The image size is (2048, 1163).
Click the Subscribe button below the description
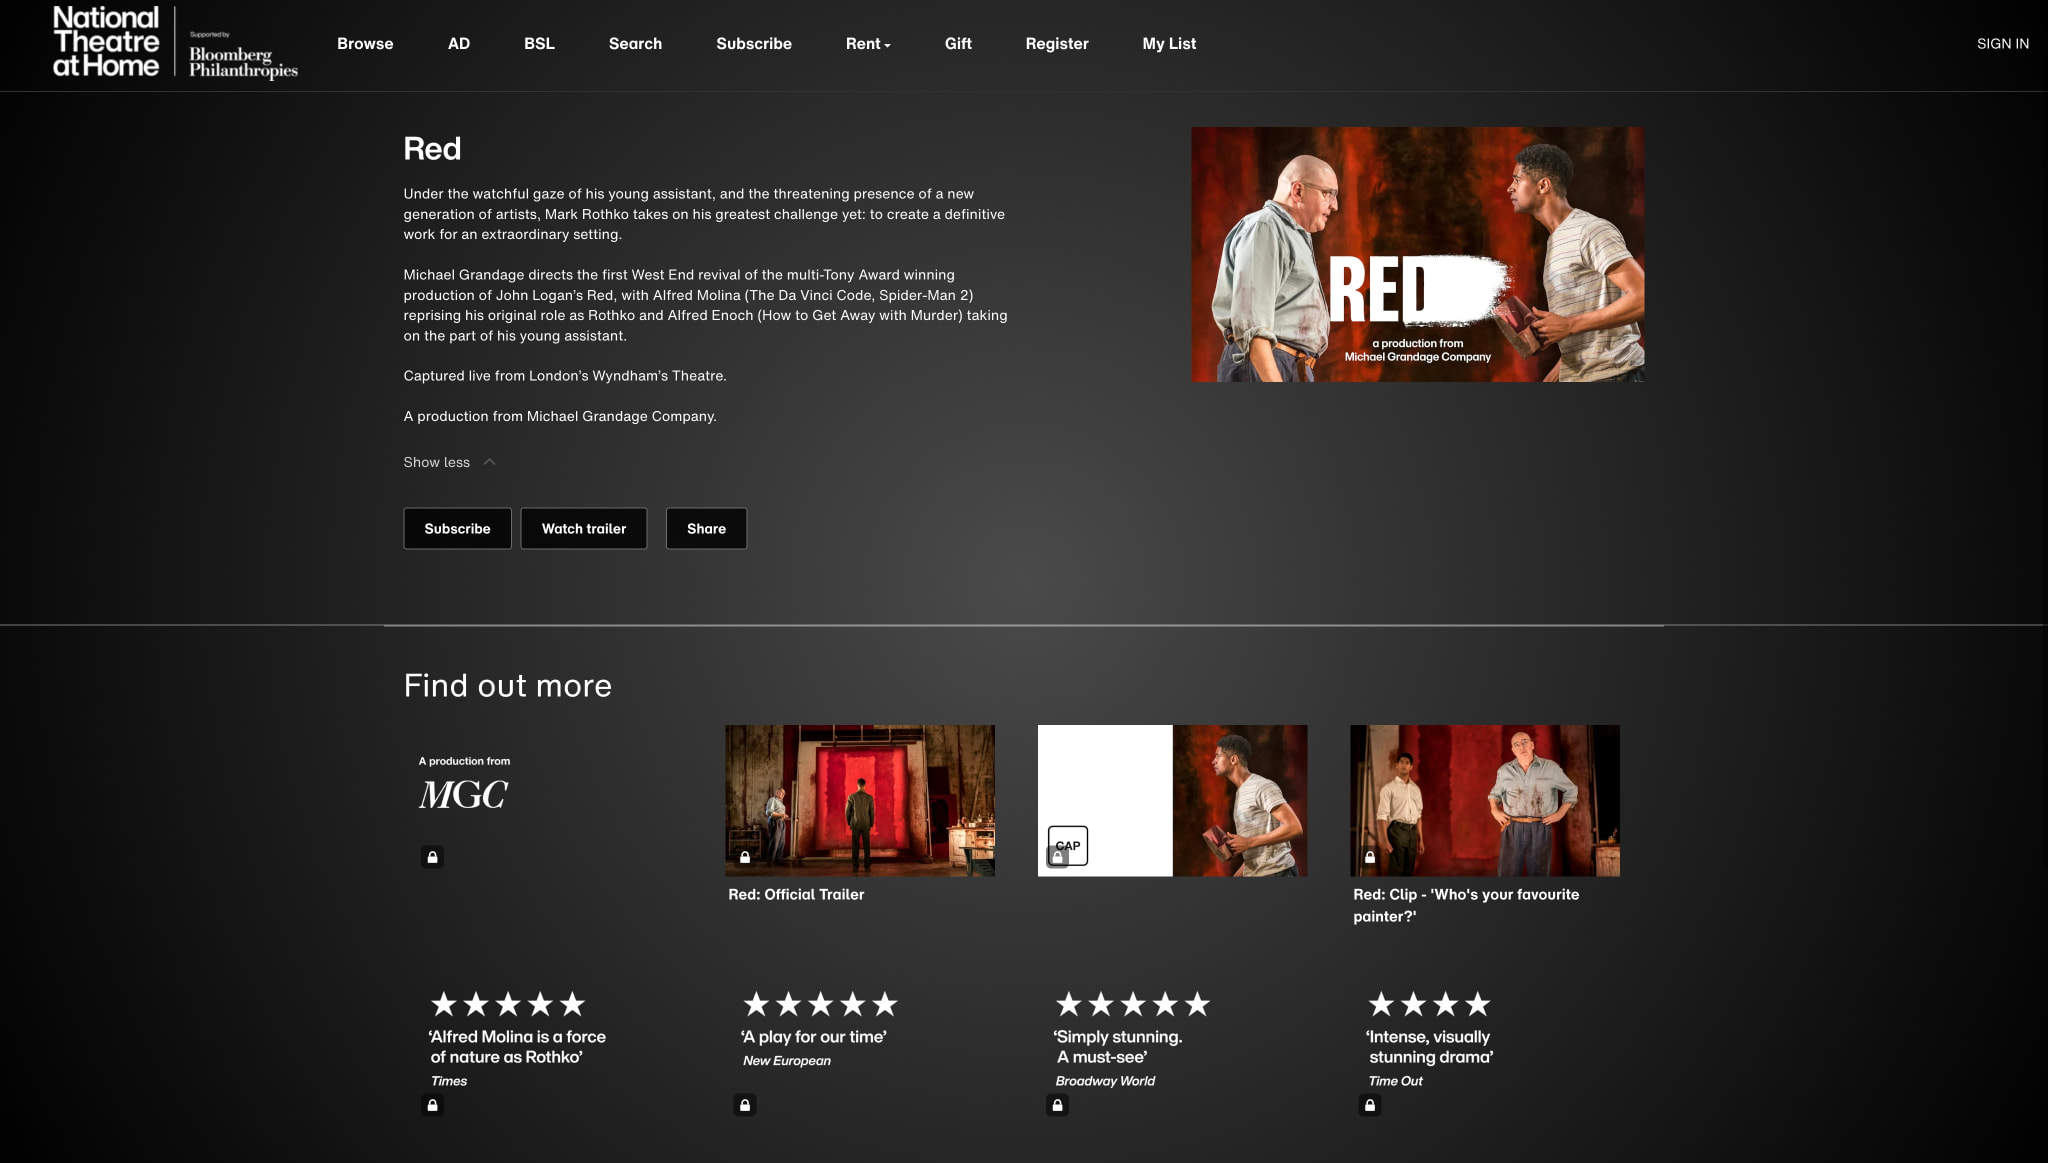pyautogui.click(x=457, y=528)
